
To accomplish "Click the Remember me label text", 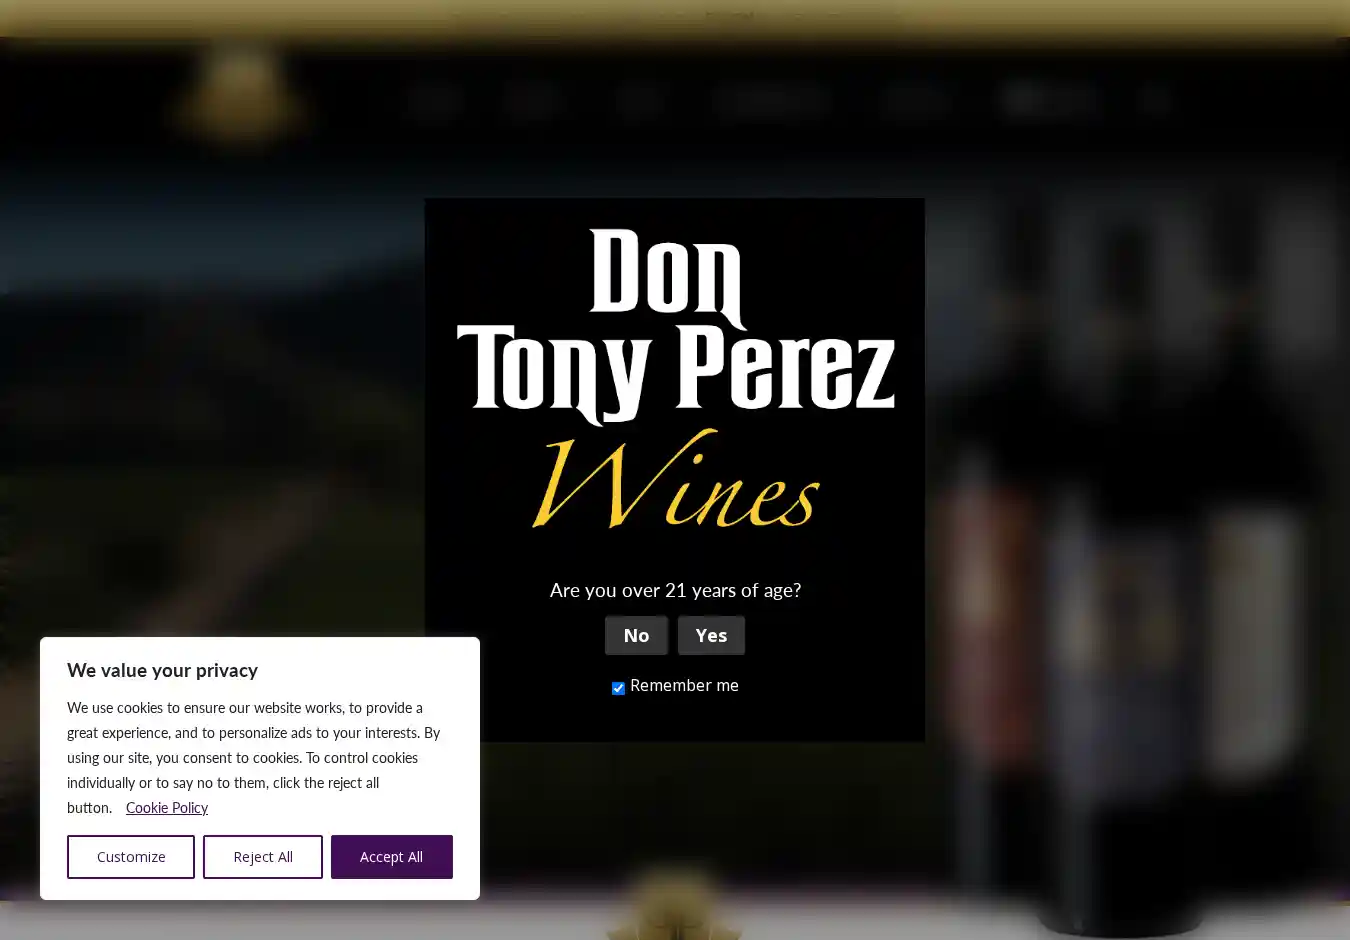I will pyautogui.click(x=684, y=686).
